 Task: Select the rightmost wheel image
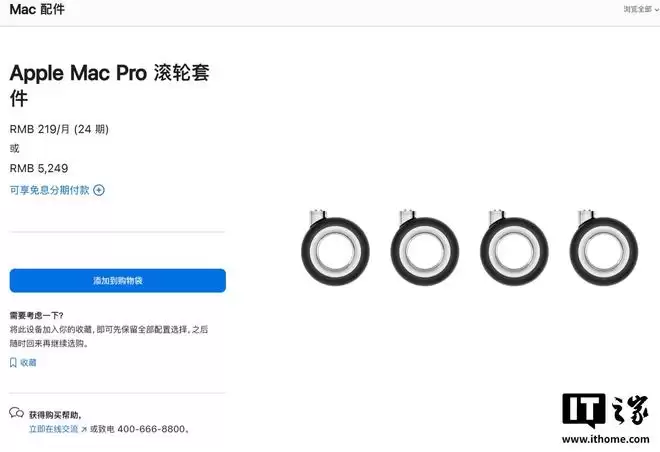[604, 247]
